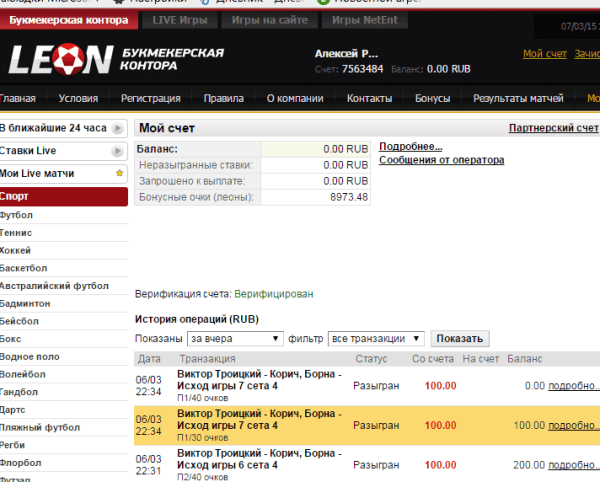Click Подробнее... balance link
This screenshot has width=600, height=482.
pyautogui.click(x=411, y=147)
